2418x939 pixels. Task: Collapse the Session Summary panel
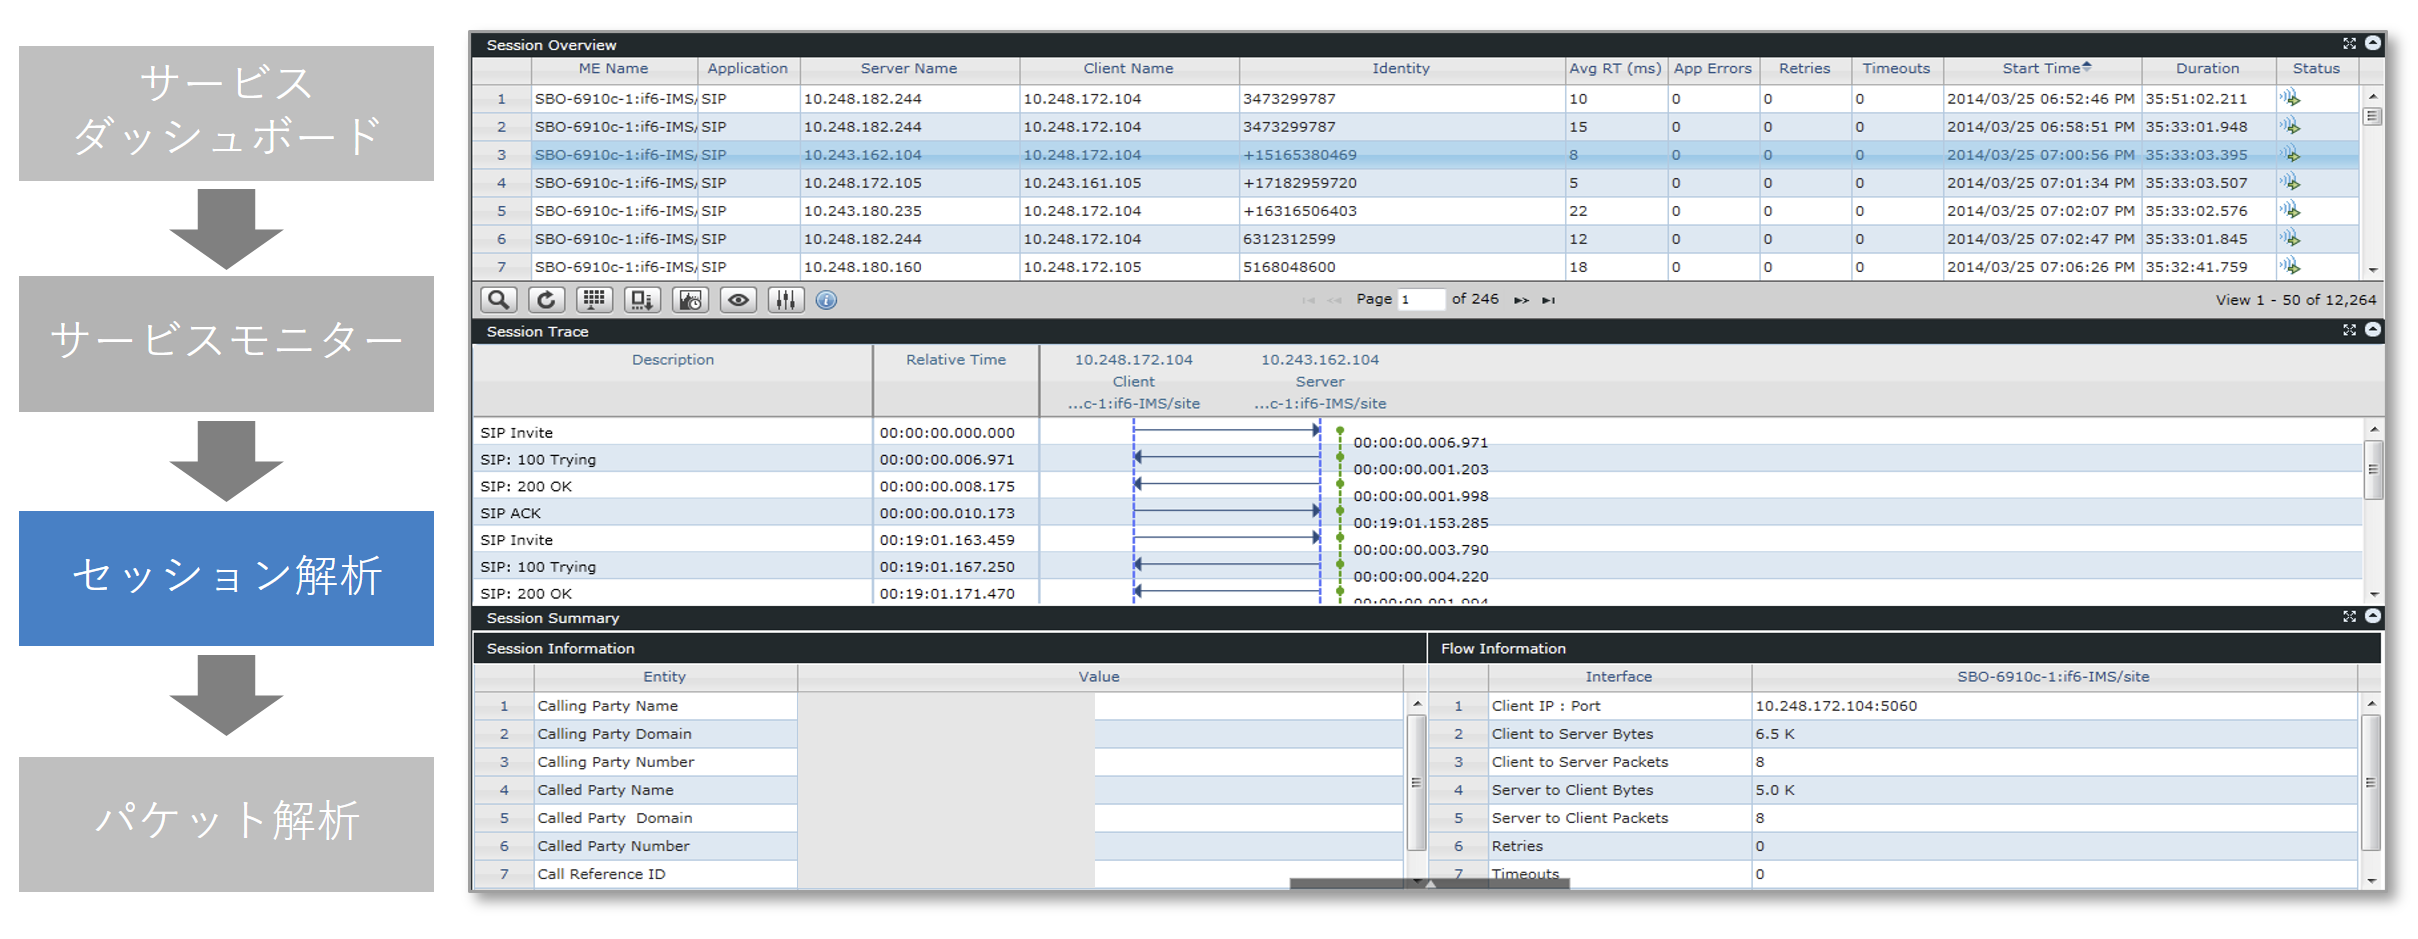[2373, 617]
